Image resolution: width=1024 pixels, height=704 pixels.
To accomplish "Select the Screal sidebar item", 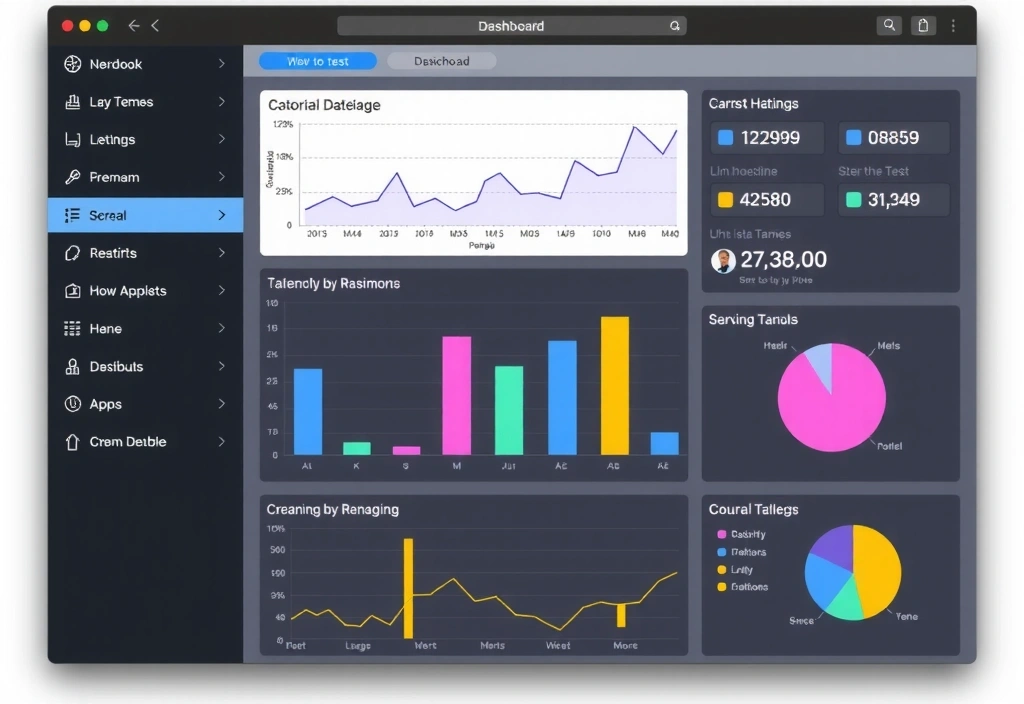I will 145,215.
